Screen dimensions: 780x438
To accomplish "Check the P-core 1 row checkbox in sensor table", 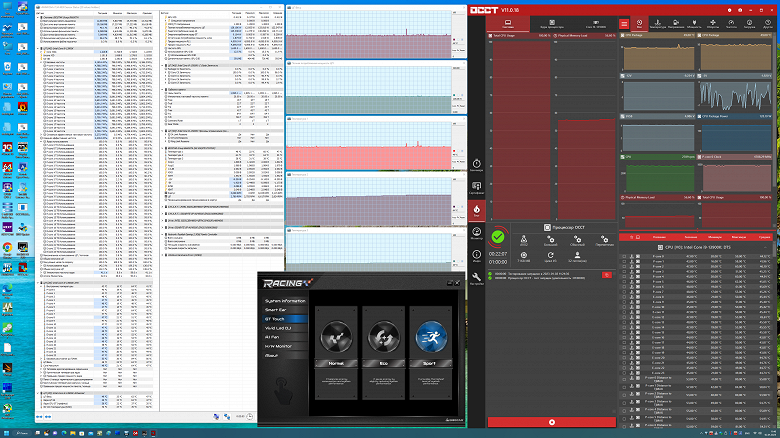I will coord(624,261).
